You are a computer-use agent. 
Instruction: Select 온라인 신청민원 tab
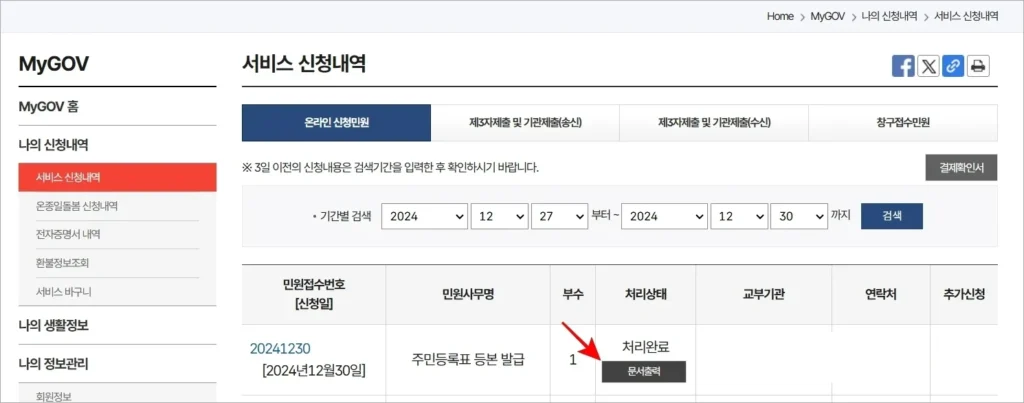(336, 123)
